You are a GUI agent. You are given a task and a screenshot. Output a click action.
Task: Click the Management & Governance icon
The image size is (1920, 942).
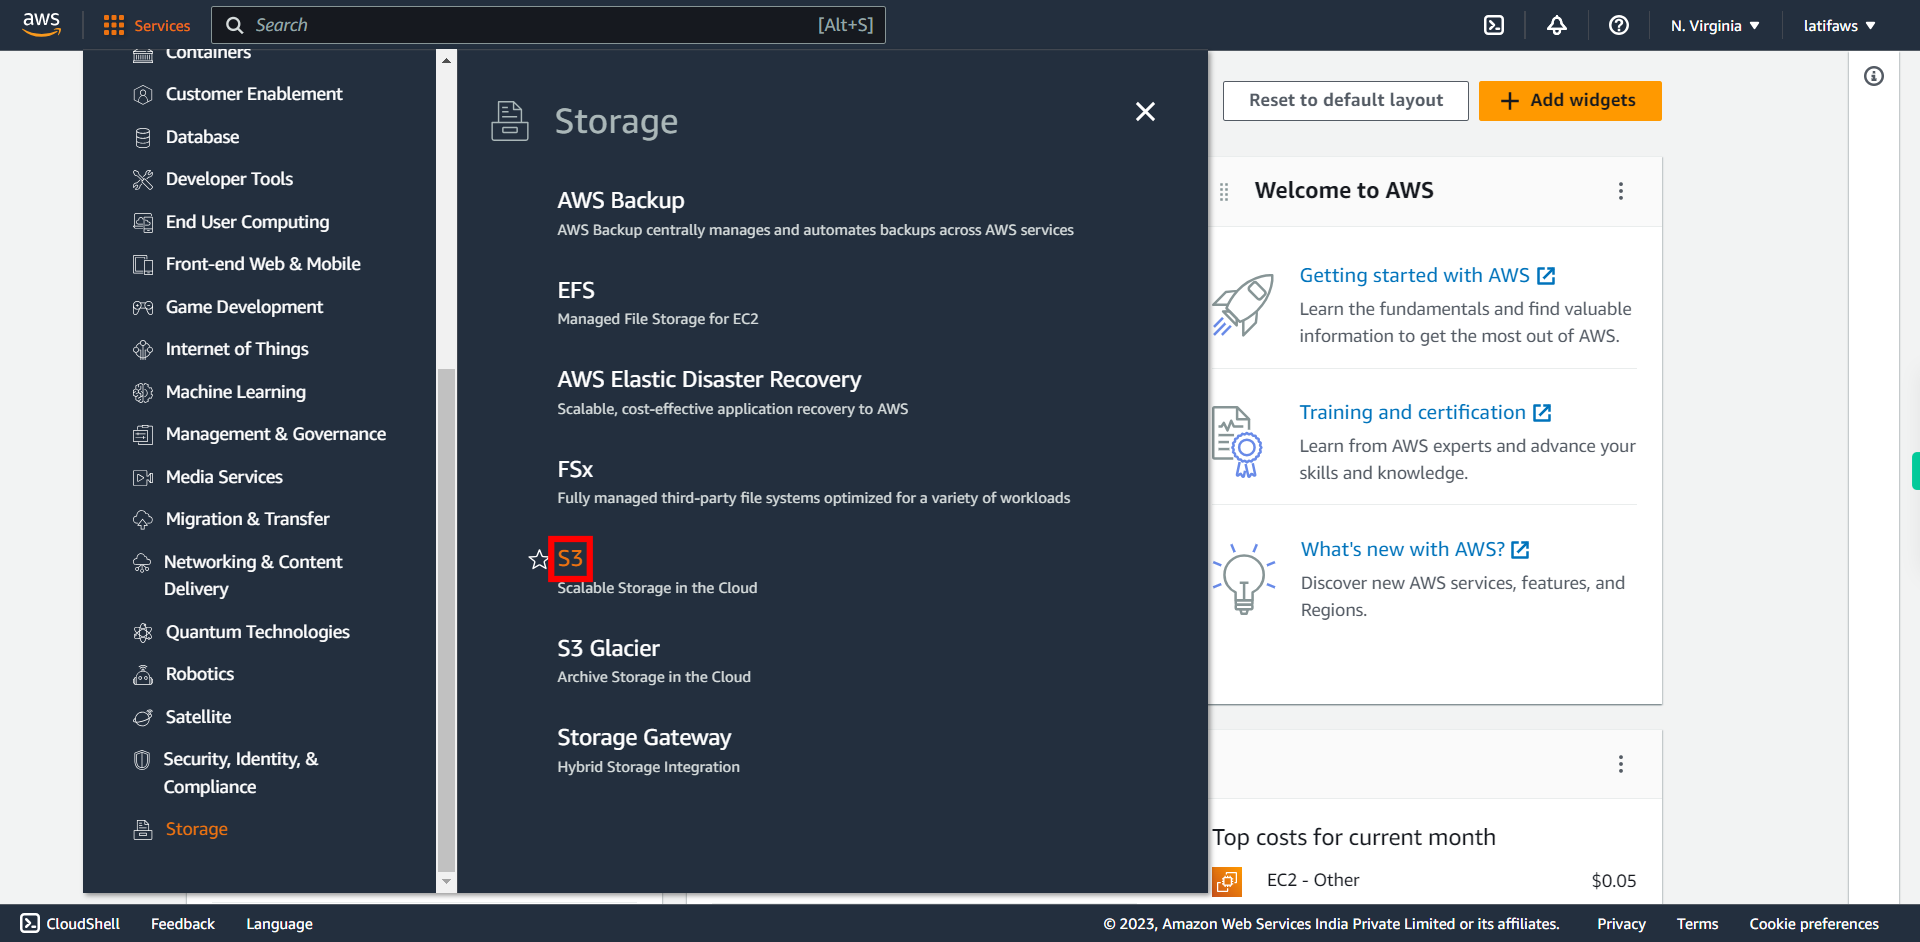click(143, 434)
